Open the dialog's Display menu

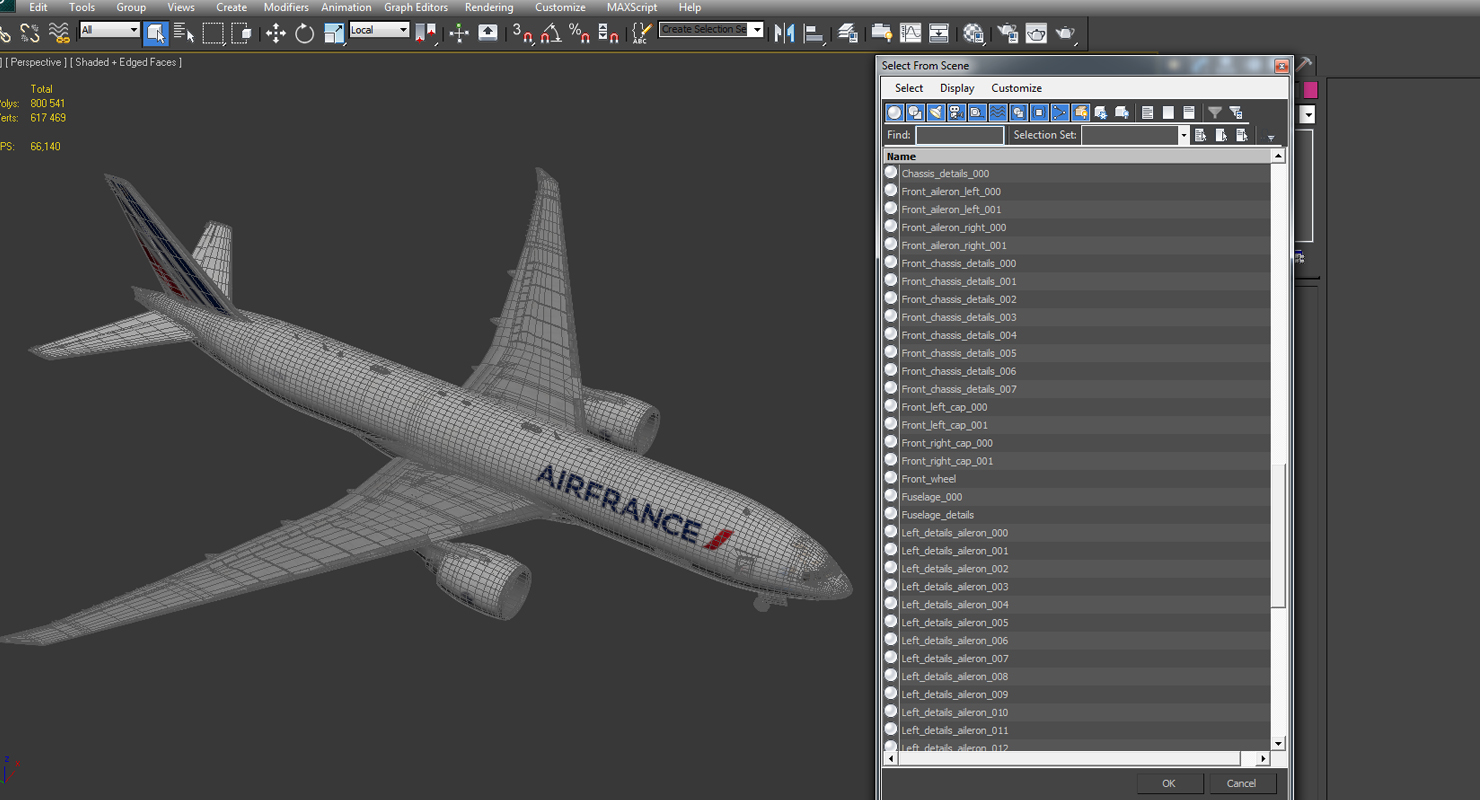pos(957,88)
